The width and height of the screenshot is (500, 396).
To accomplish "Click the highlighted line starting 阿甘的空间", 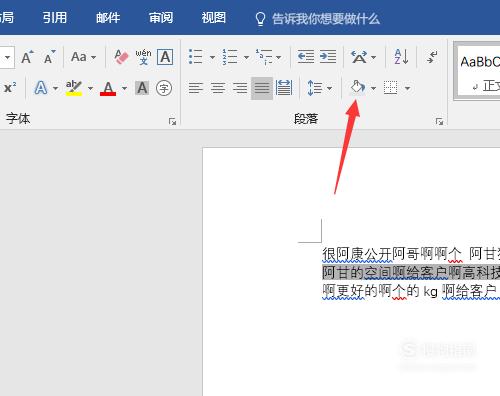I will tap(411, 273).
